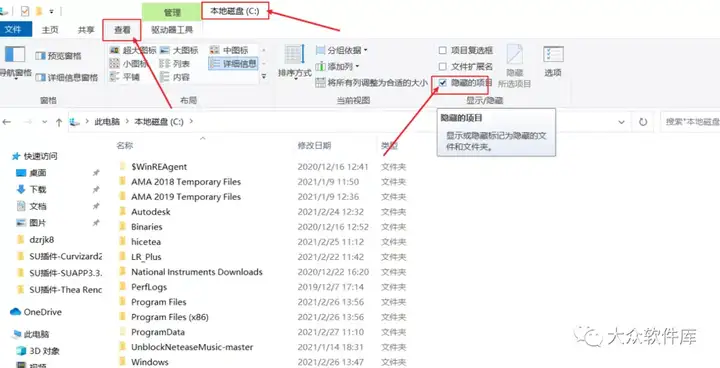The height and width of the screenshot is (368, 720).
Task: Select the hicetea folder
Action: point(146,242)
